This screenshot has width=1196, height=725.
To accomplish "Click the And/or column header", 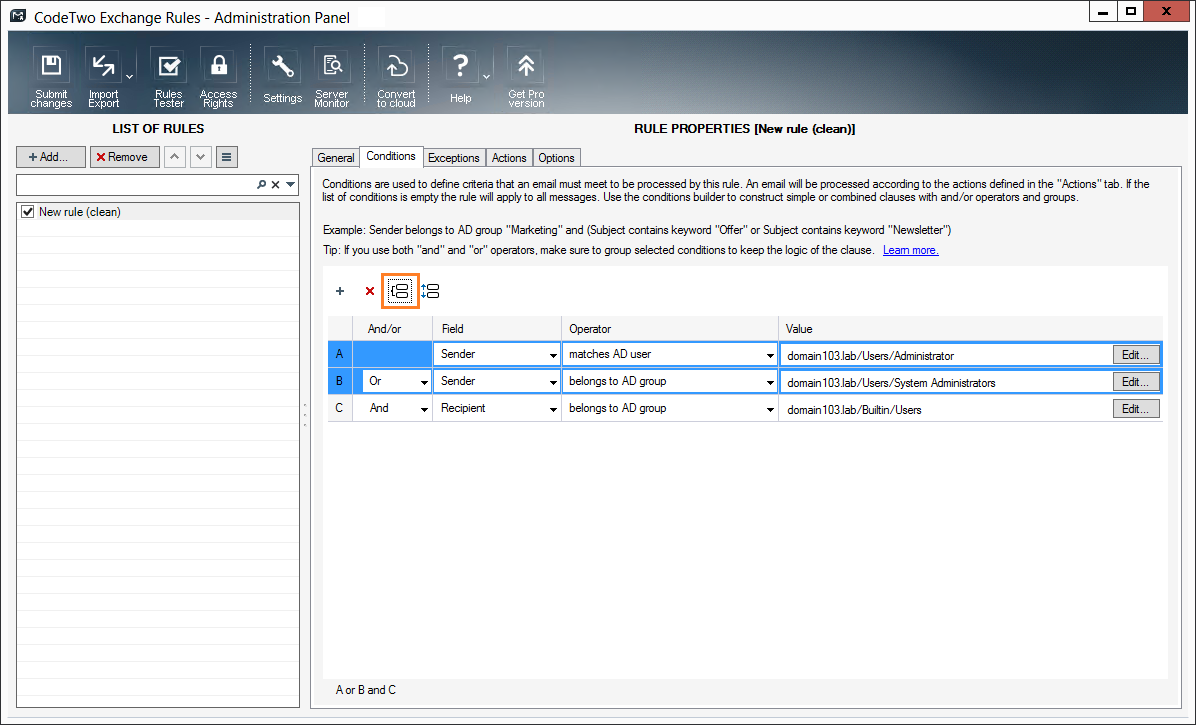I will tap(392, 329).
